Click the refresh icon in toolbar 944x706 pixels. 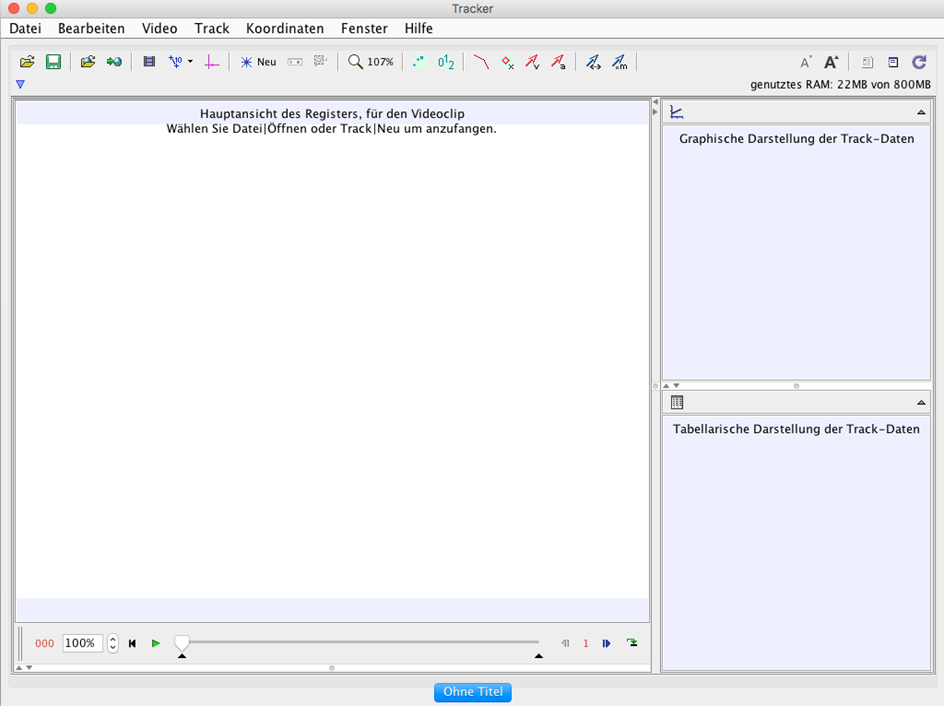919,61
